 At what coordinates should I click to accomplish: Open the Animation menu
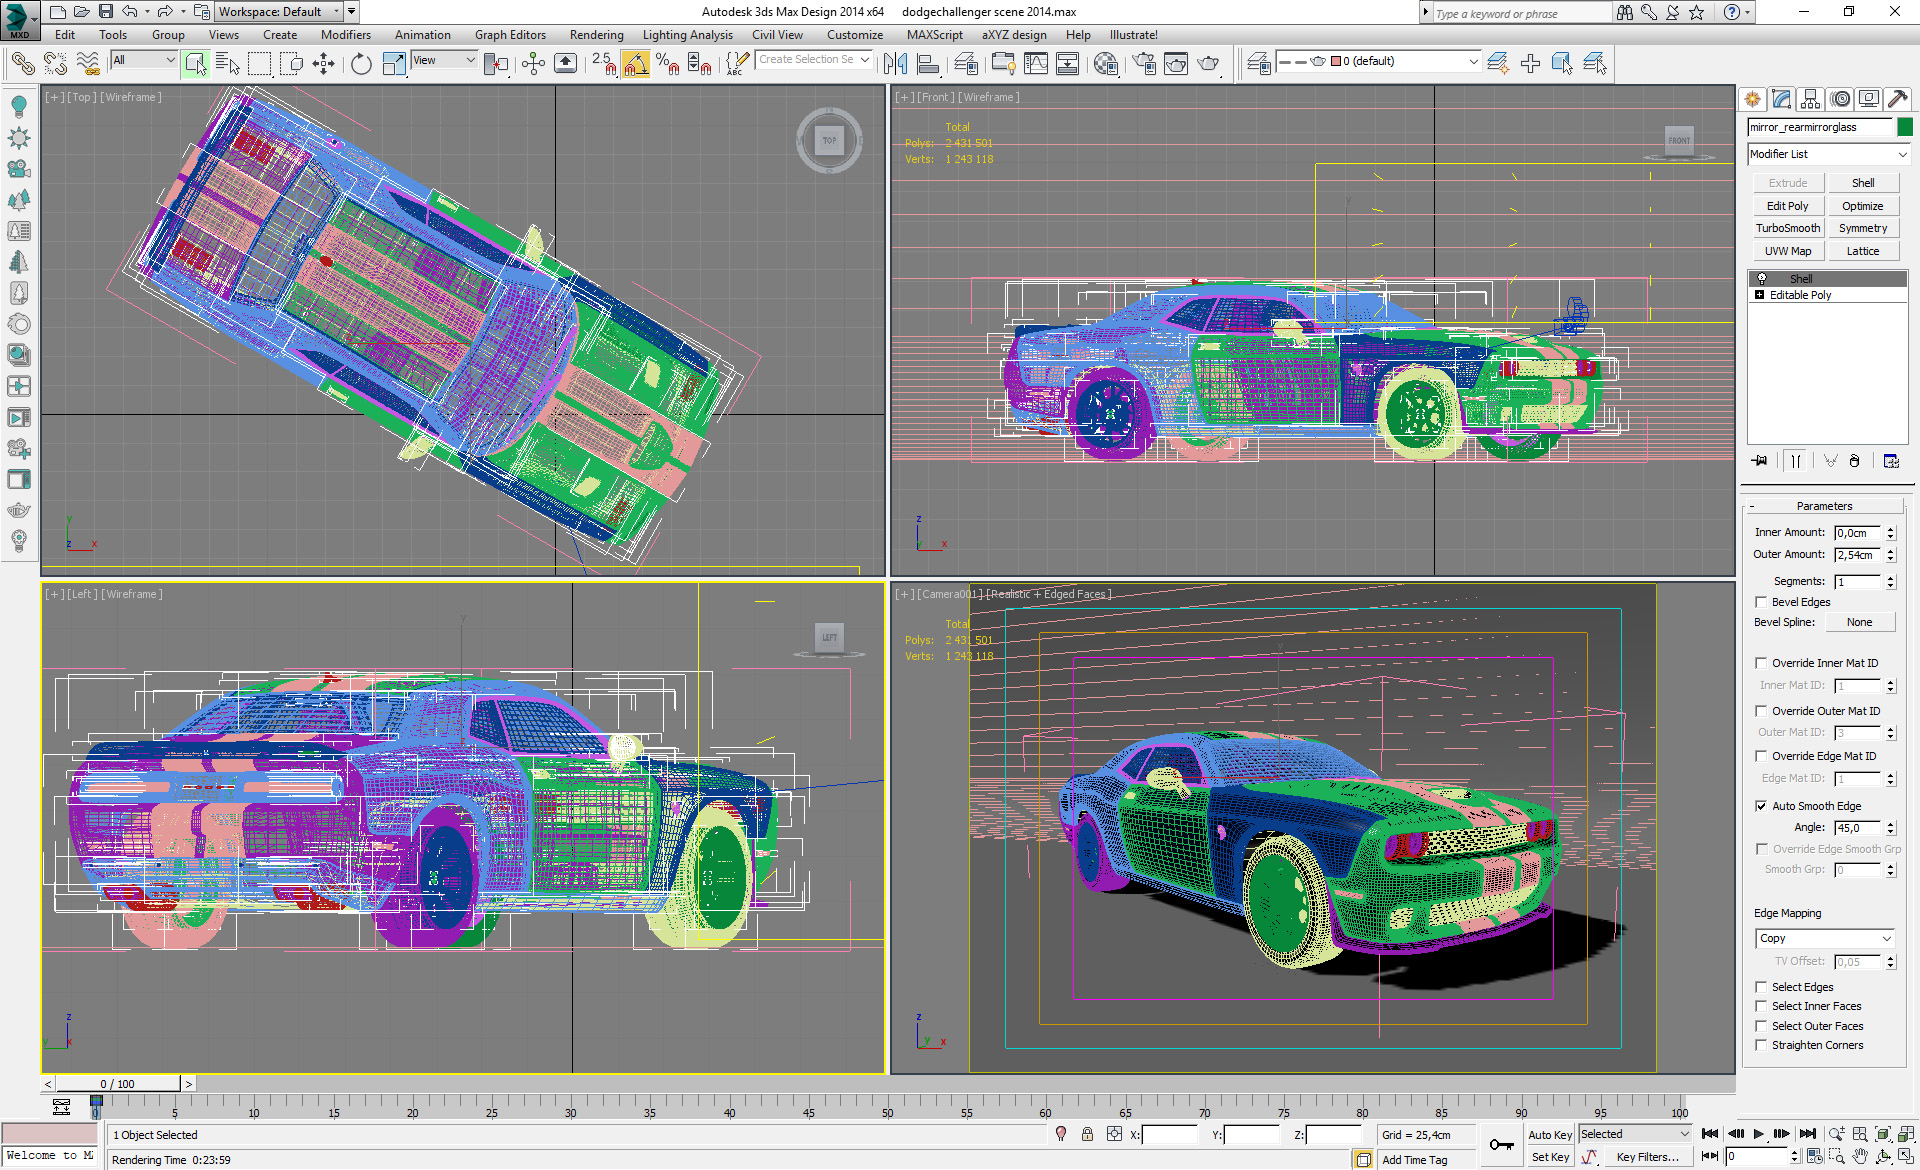tap(422, 35)
